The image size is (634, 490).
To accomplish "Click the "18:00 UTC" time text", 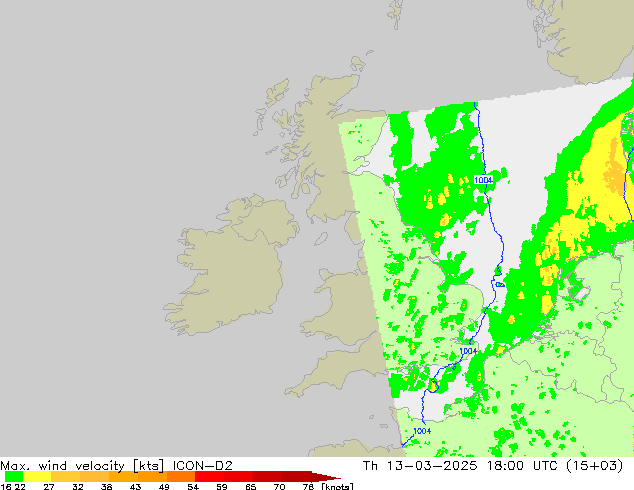I will (x=523, y=466).
